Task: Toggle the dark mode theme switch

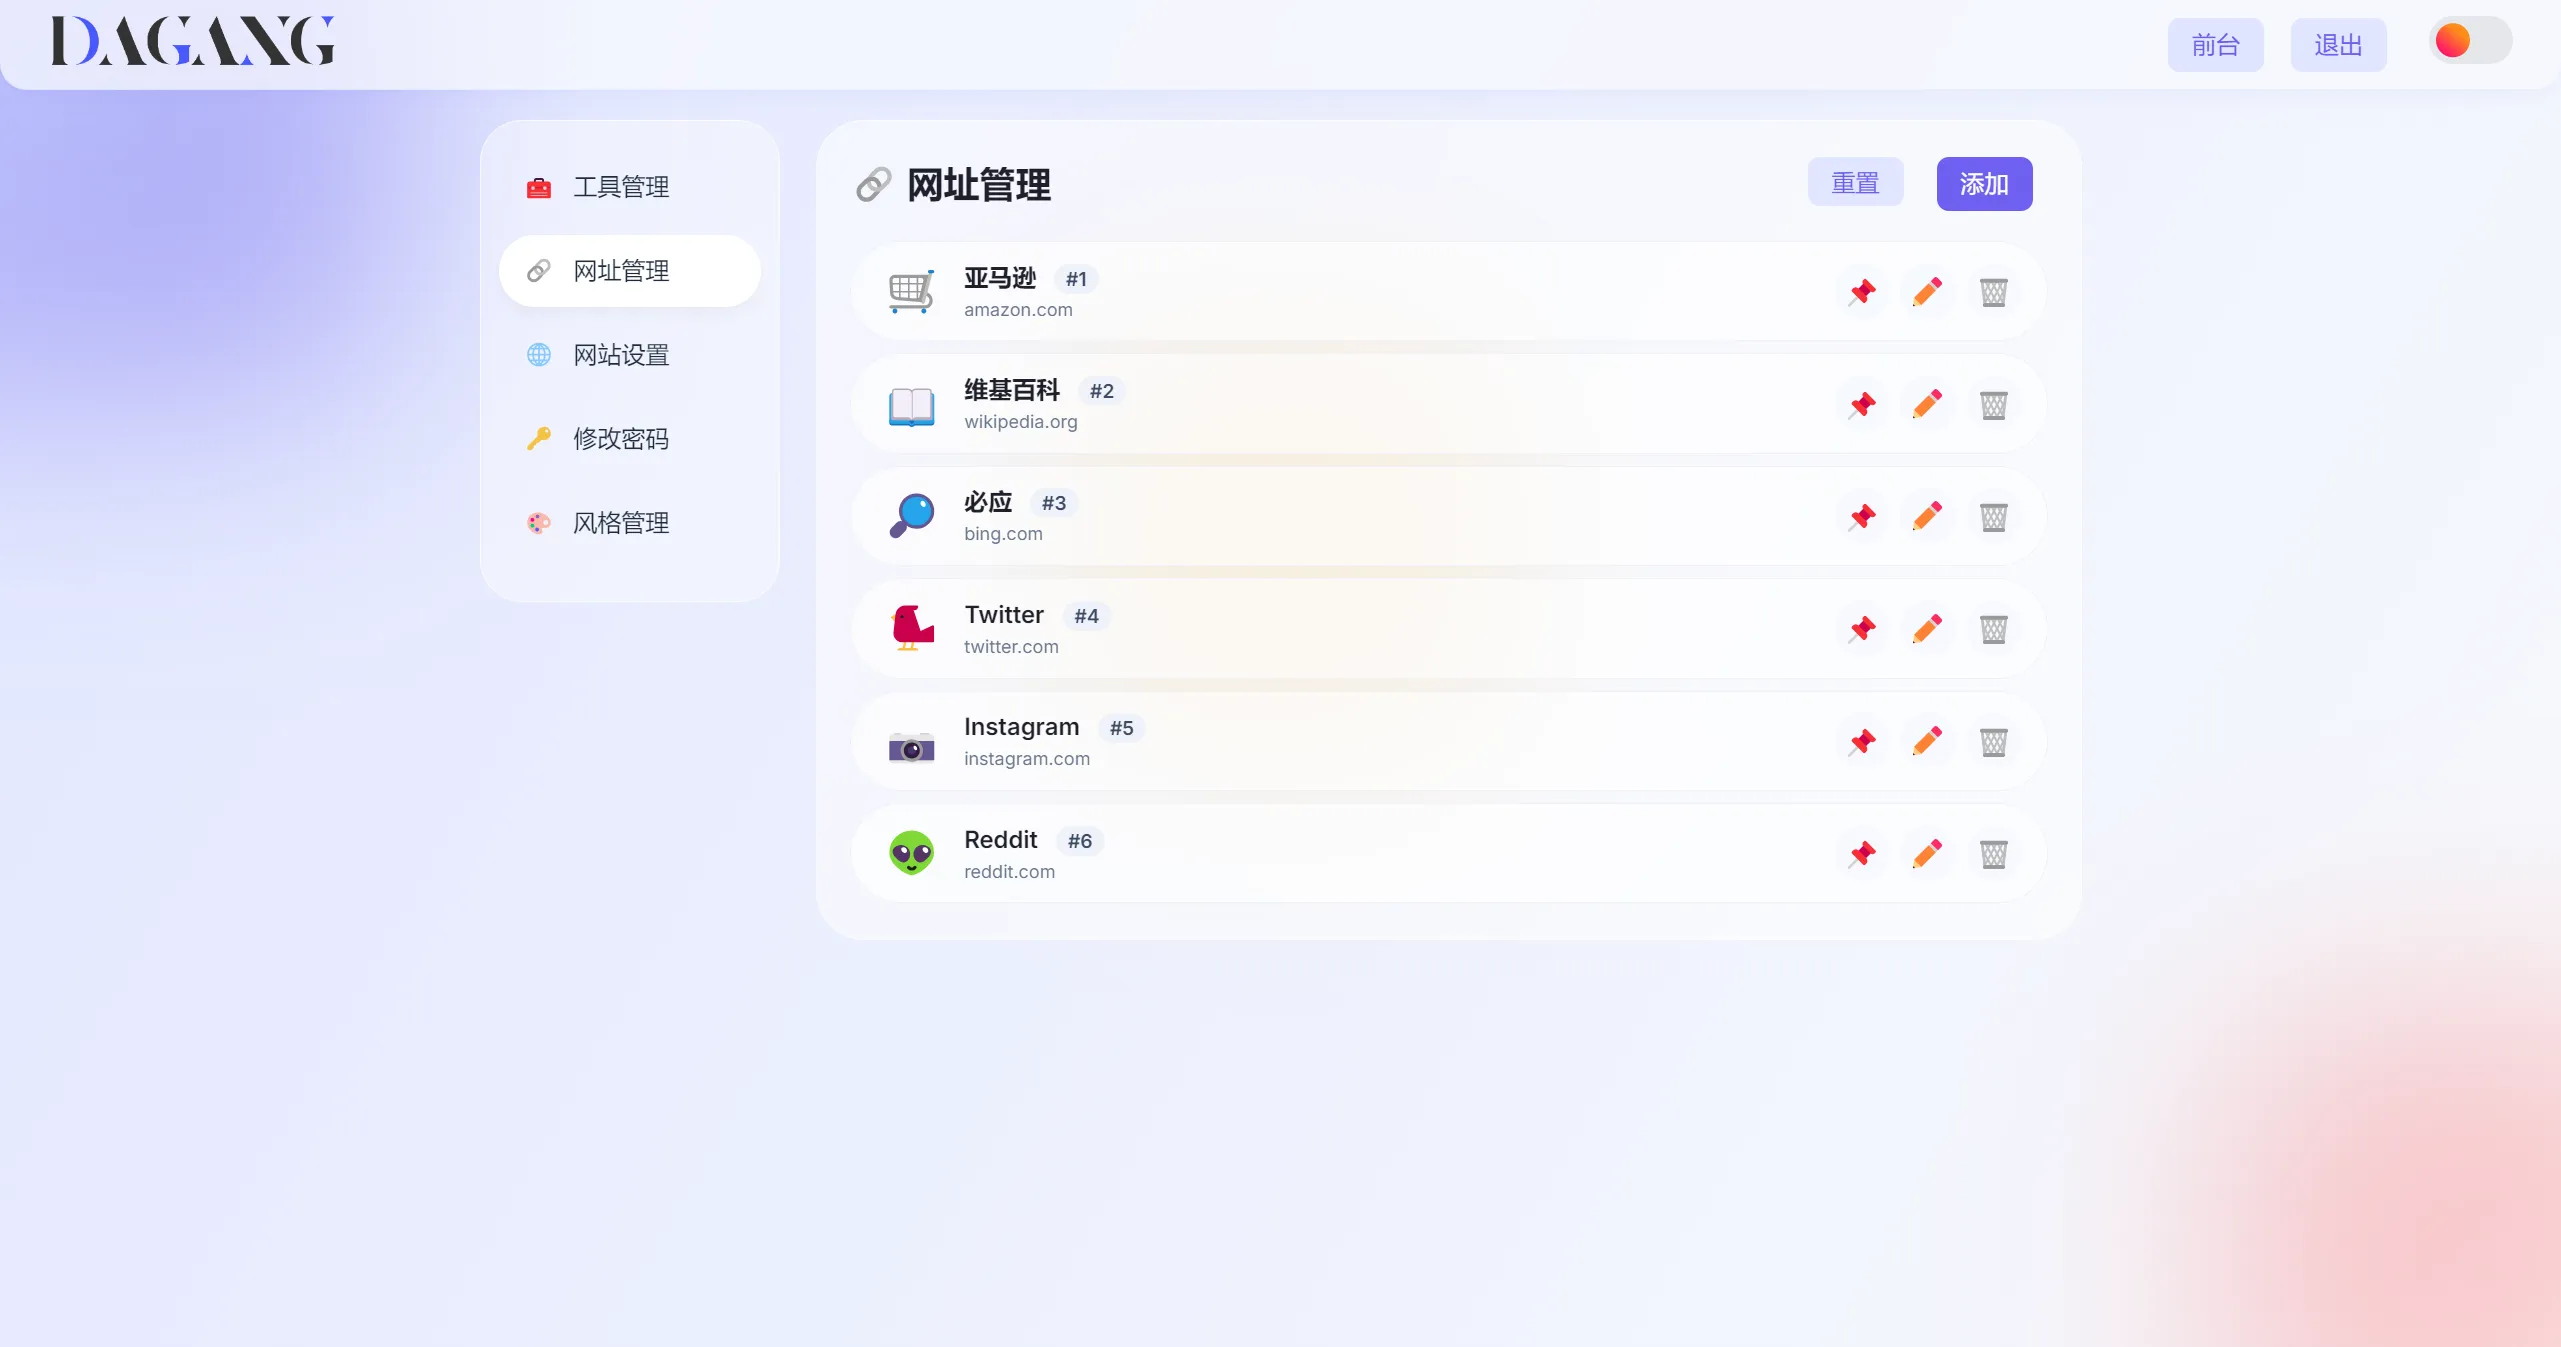Action: (x=2471, y=41)
